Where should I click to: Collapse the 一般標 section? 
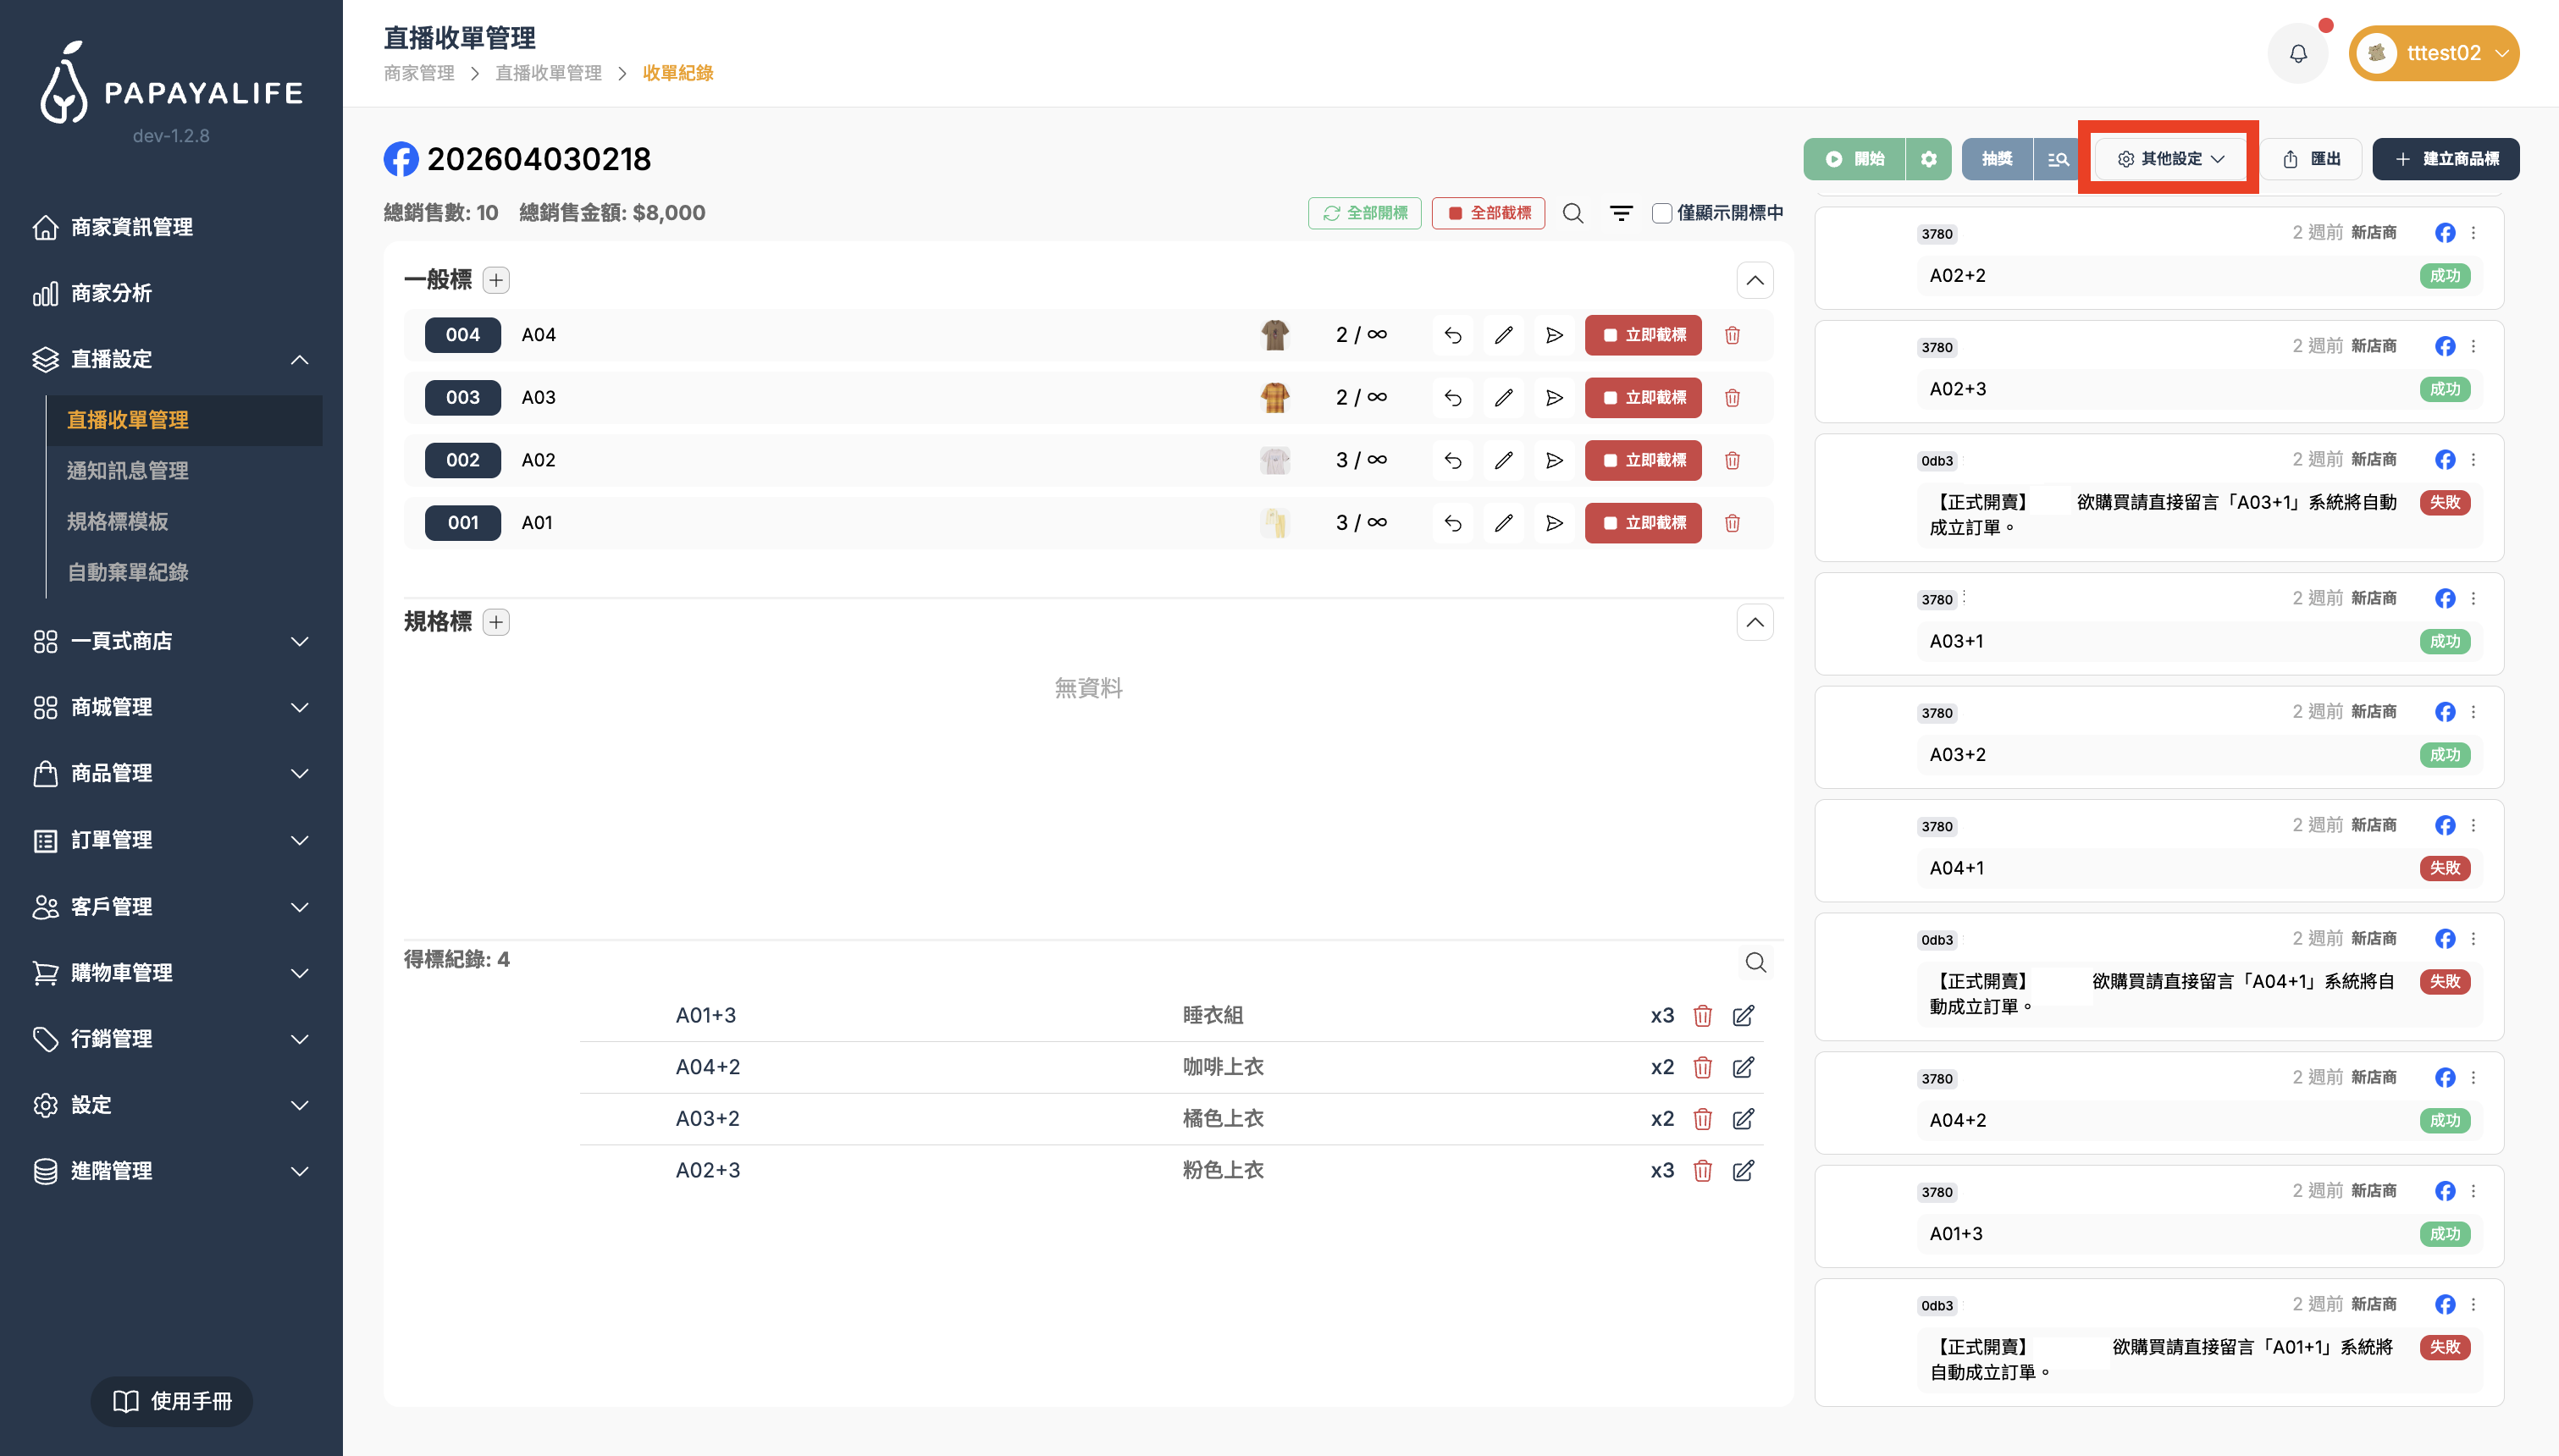click(x=1754, y=280)
